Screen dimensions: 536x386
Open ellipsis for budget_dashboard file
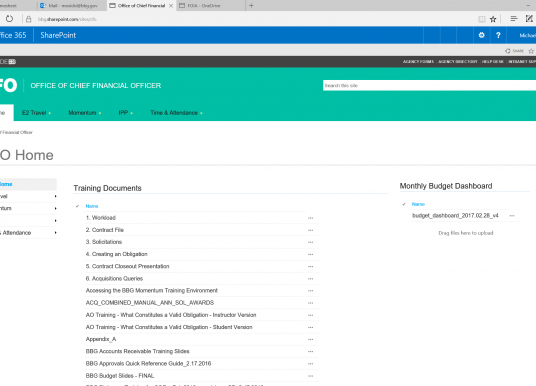coord(512,216)
